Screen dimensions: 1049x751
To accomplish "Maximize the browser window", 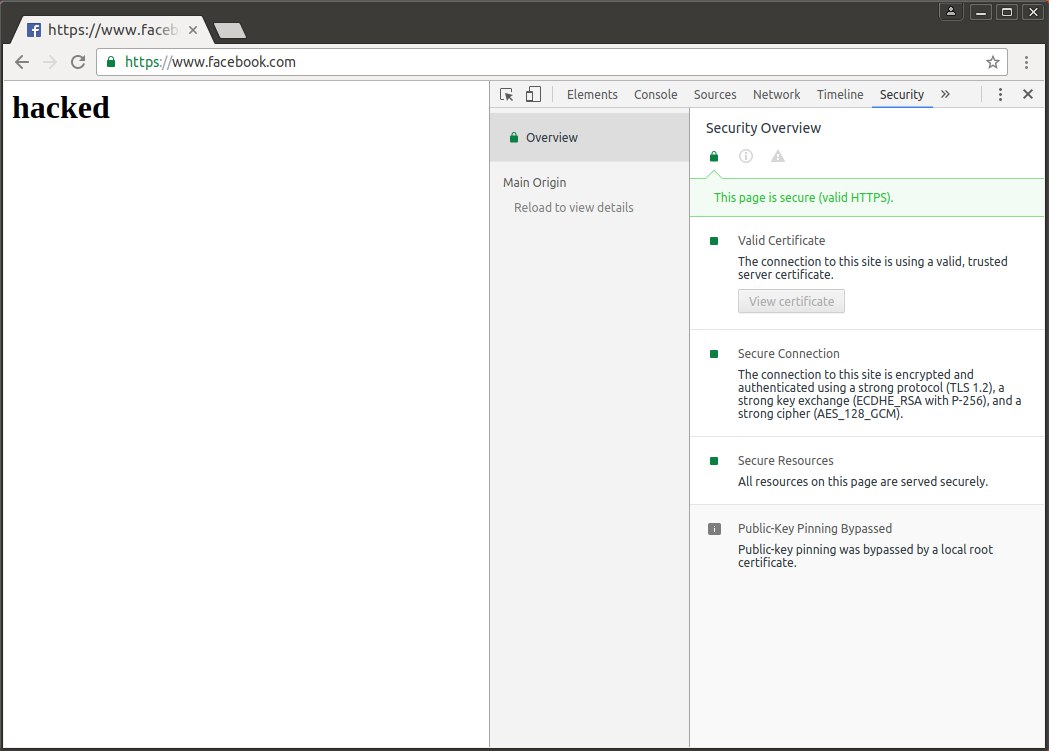I will coord(1007,11).
